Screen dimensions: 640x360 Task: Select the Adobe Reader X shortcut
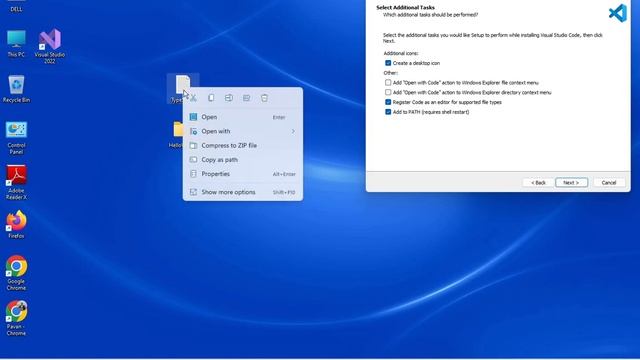[16, 182]
